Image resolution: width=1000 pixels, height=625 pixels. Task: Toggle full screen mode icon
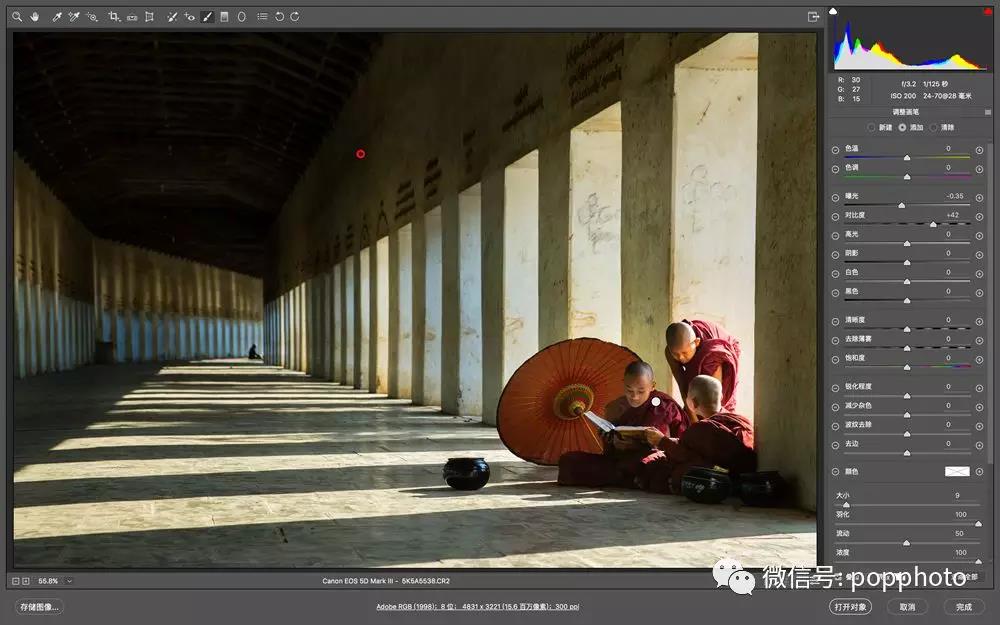click(x=813, y=16)
